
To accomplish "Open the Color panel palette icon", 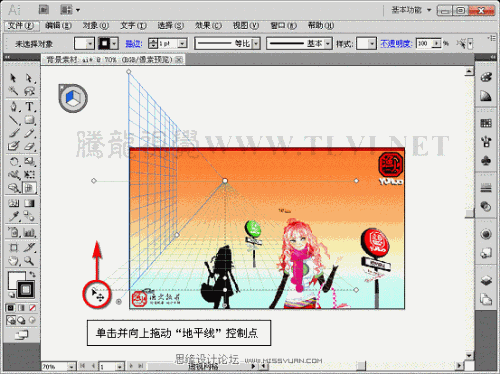I will (486, 78).
